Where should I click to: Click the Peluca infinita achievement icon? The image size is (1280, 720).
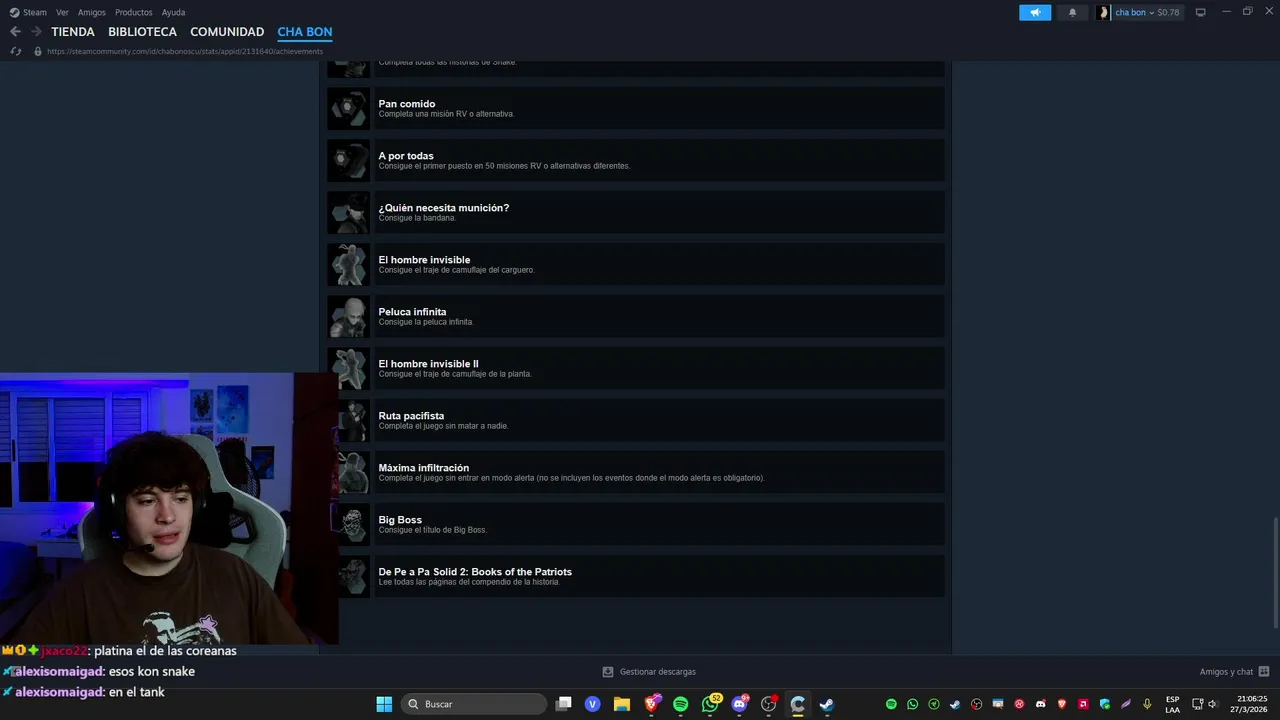click(x=349, y=316)
